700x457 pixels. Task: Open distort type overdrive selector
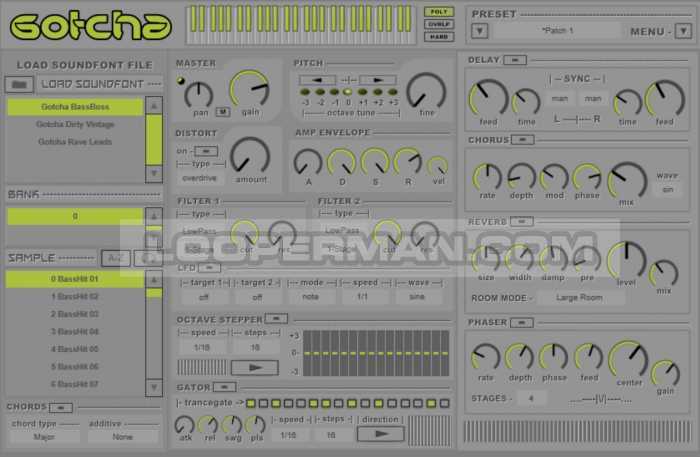(200, 178)
